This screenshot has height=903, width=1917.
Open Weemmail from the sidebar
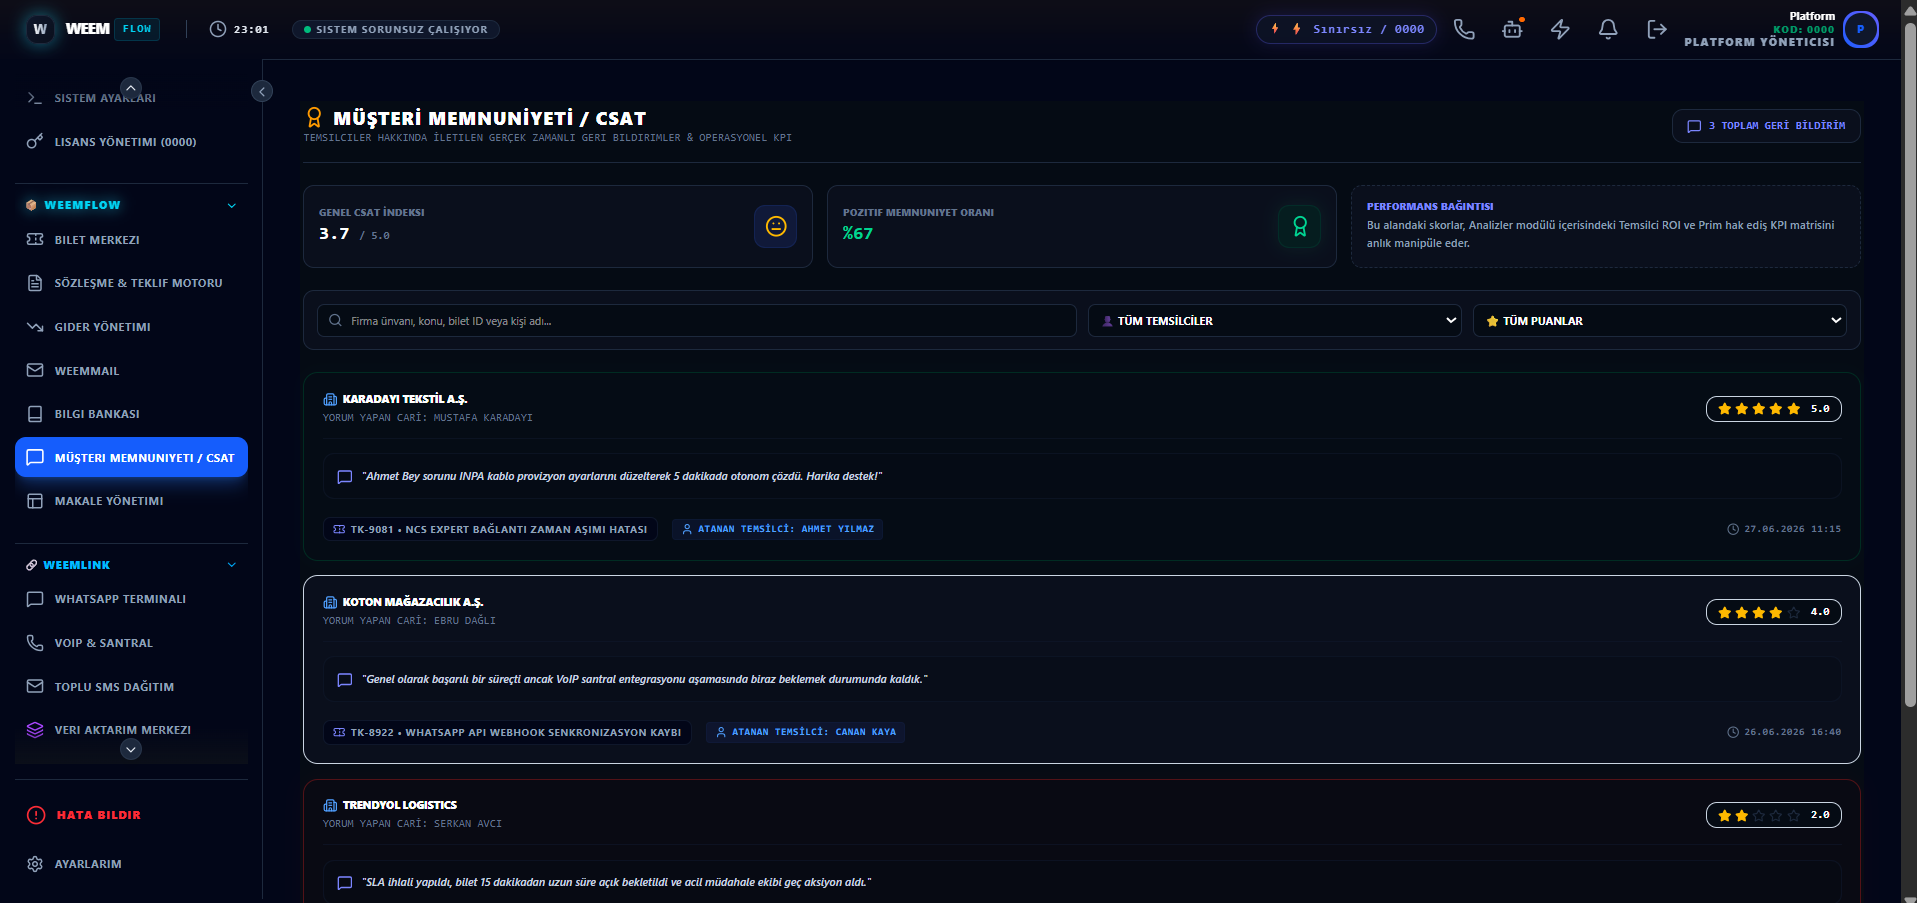[x=131, y=371]
